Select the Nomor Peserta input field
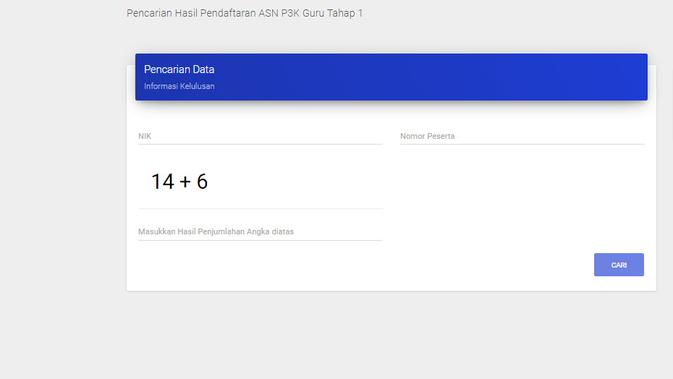 click(x=522, y=136)
